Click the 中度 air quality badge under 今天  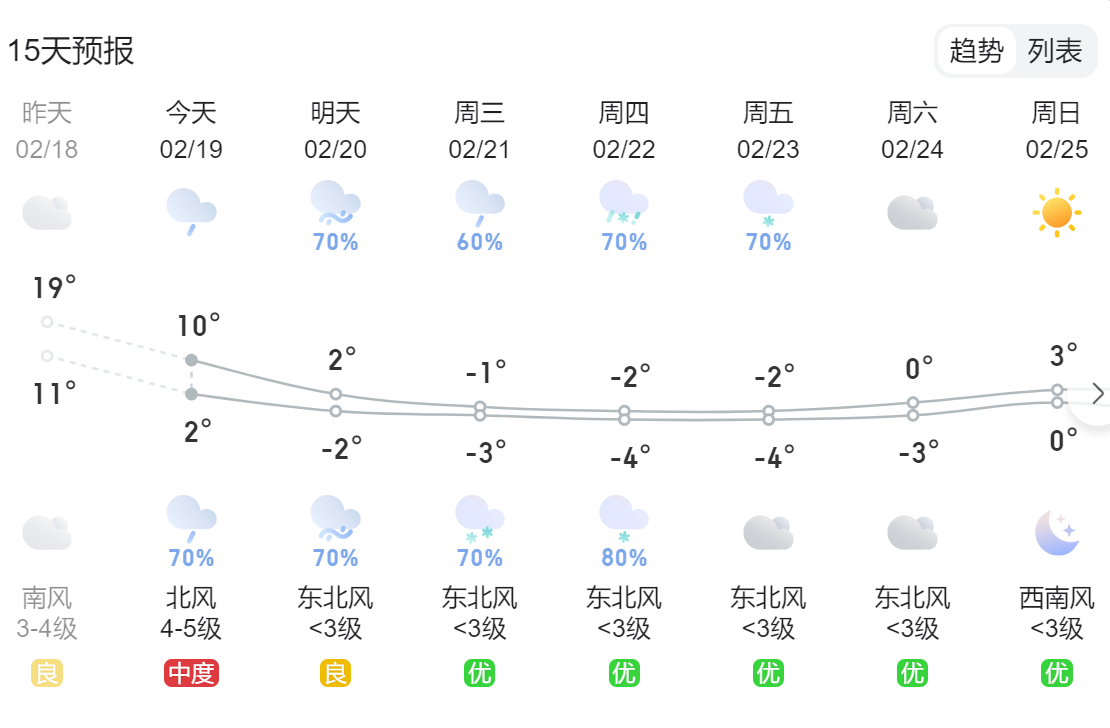(x=189, y=673)
